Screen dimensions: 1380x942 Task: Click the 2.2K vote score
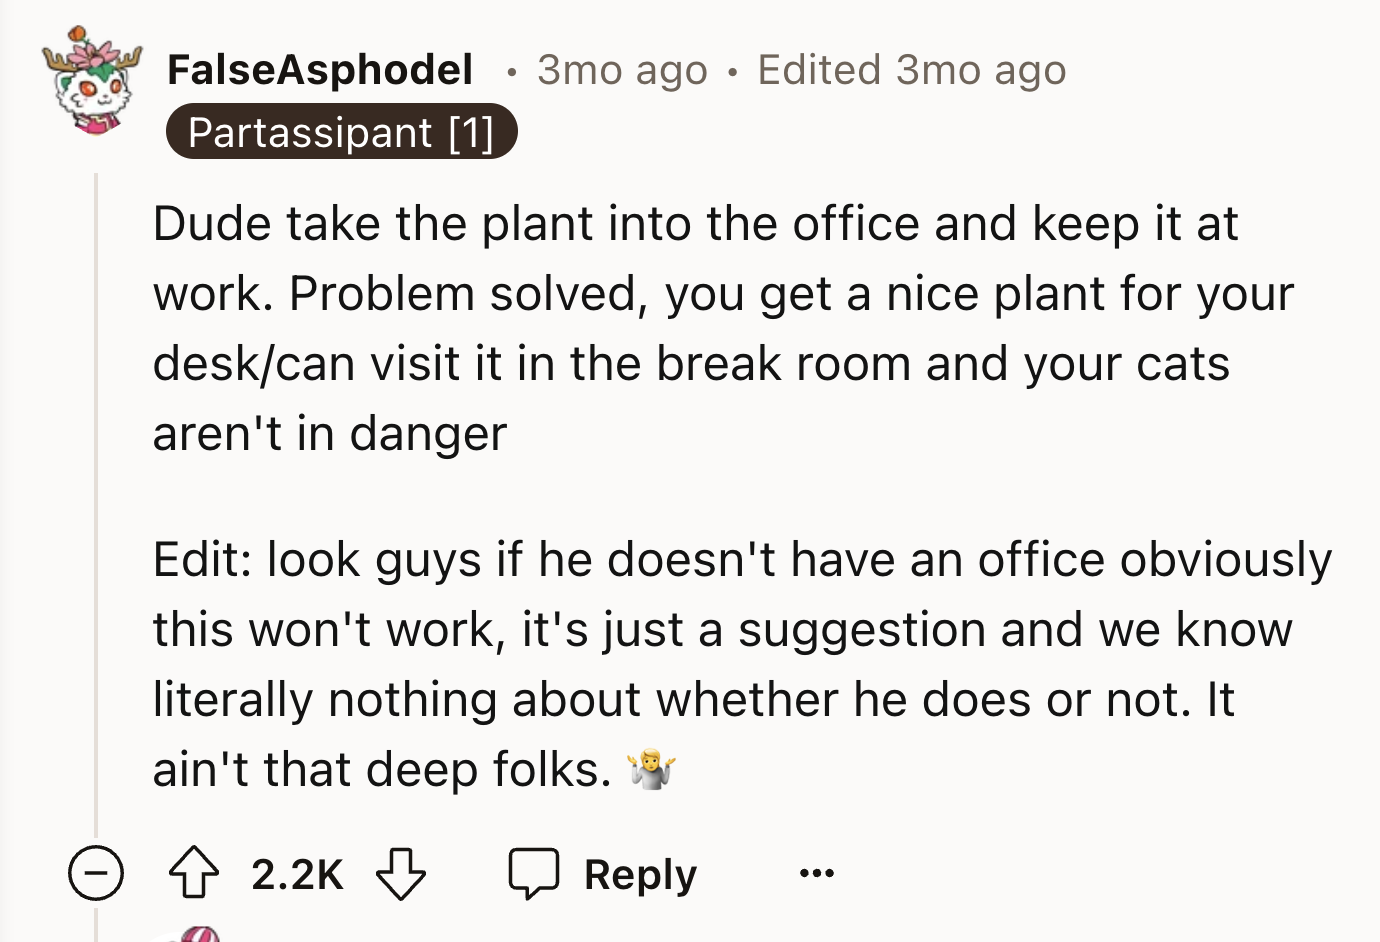click(x=297, y=874)
